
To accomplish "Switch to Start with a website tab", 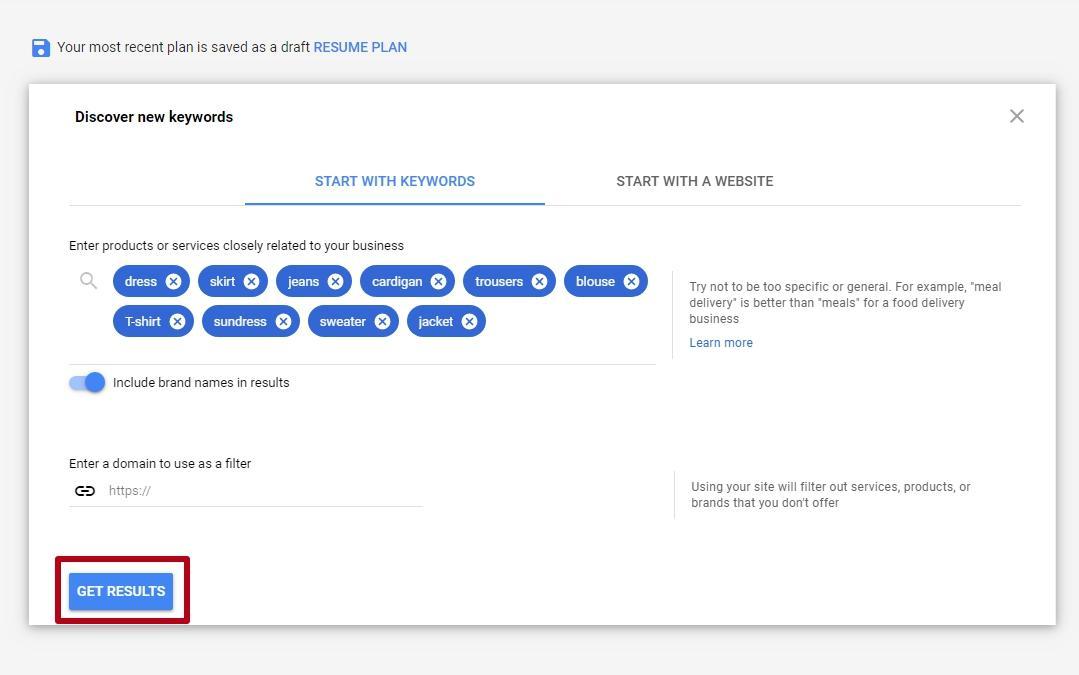I will pyautogui.click(x=694, y=182).
